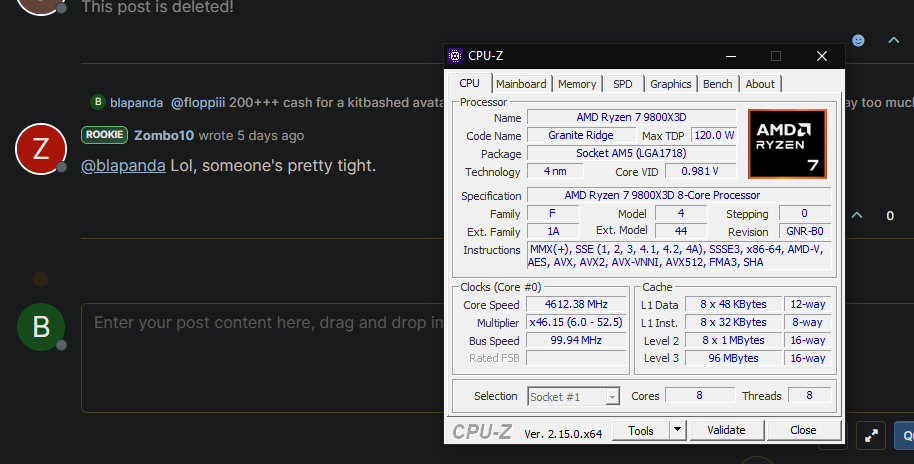Viewport: 914px width, 464px height.
Task: Upvote the deleted post with chevron arrow
Action: point(894,40)
